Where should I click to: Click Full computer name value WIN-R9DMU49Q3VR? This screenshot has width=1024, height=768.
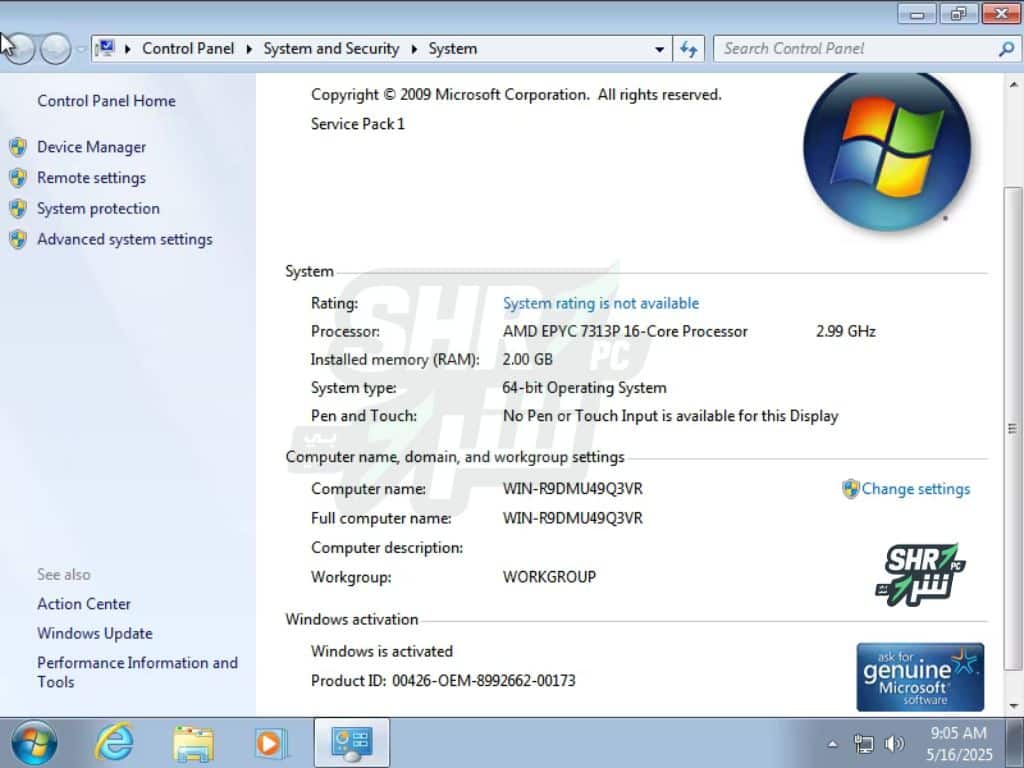[x=573, y=518]
